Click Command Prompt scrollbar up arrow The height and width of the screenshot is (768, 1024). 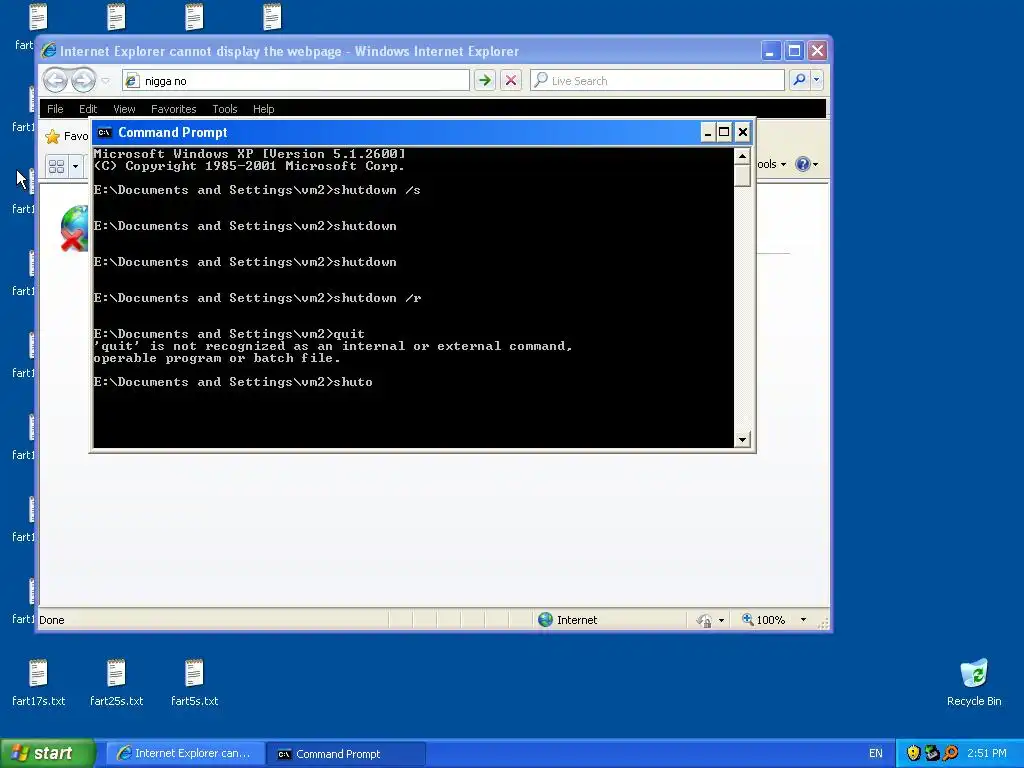pos(742,156)
